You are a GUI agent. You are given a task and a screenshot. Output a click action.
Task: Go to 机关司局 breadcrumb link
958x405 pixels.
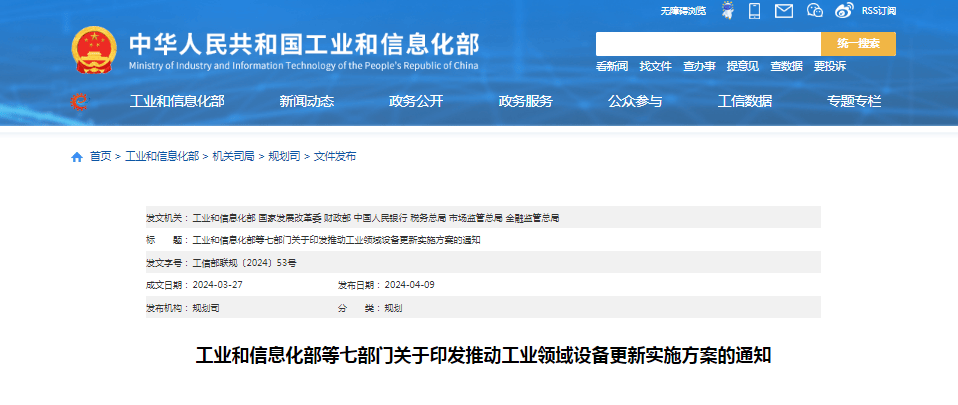click(x=233, y=157)
